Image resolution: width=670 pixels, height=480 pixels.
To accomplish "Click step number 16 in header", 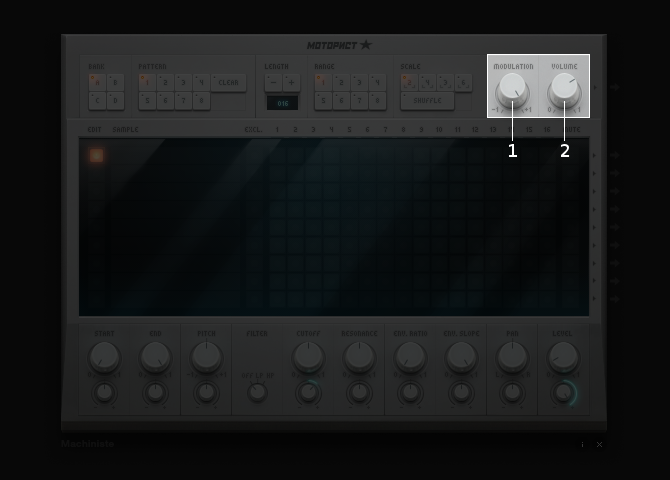I will click(x=547, y=130).
